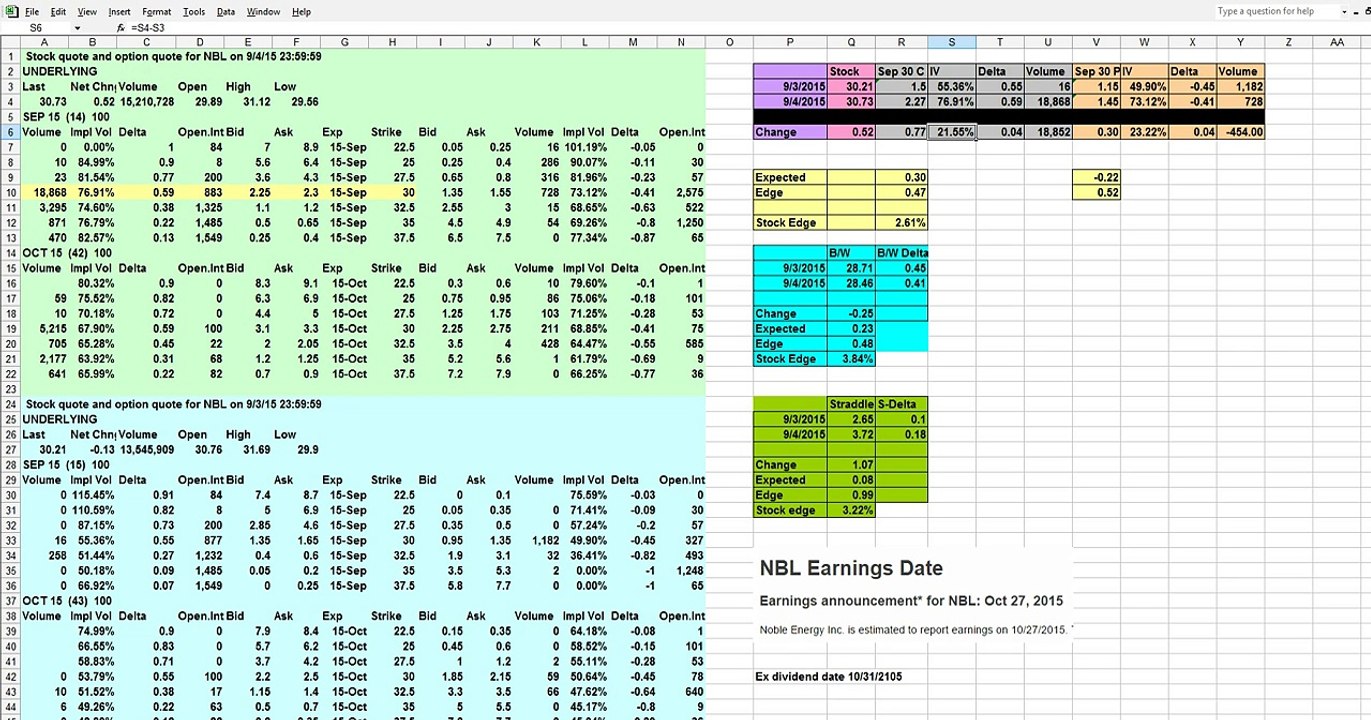
Task: Click the 'Sep 30 C' header cell
Action: [x=901, y=72]
